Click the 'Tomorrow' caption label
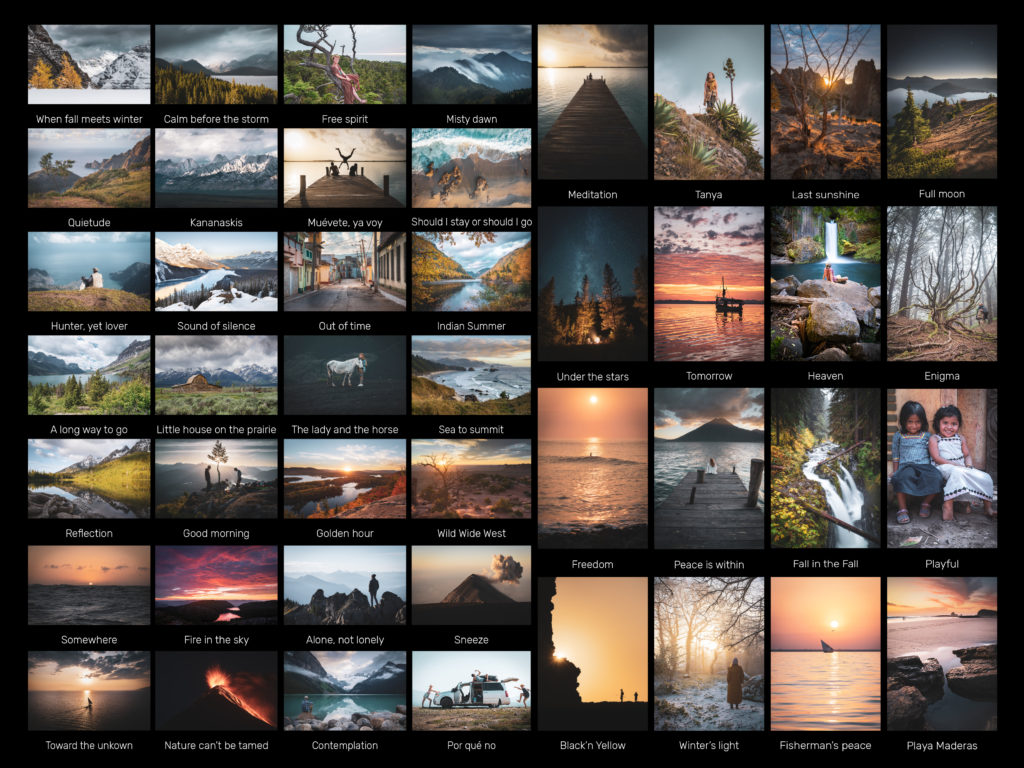Image resolution: width=1024 pixels, height=768 pixels. click(709, 376)
